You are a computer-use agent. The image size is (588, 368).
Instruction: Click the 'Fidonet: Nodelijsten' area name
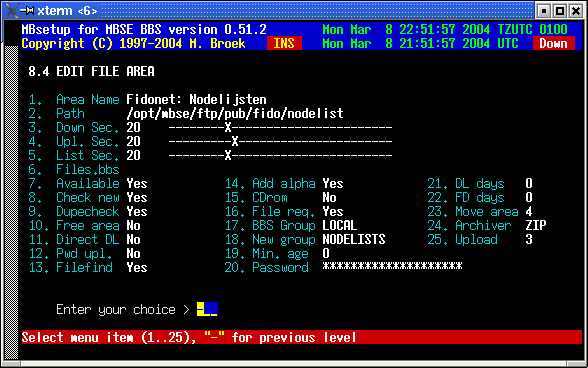click(x=196, y=100)
